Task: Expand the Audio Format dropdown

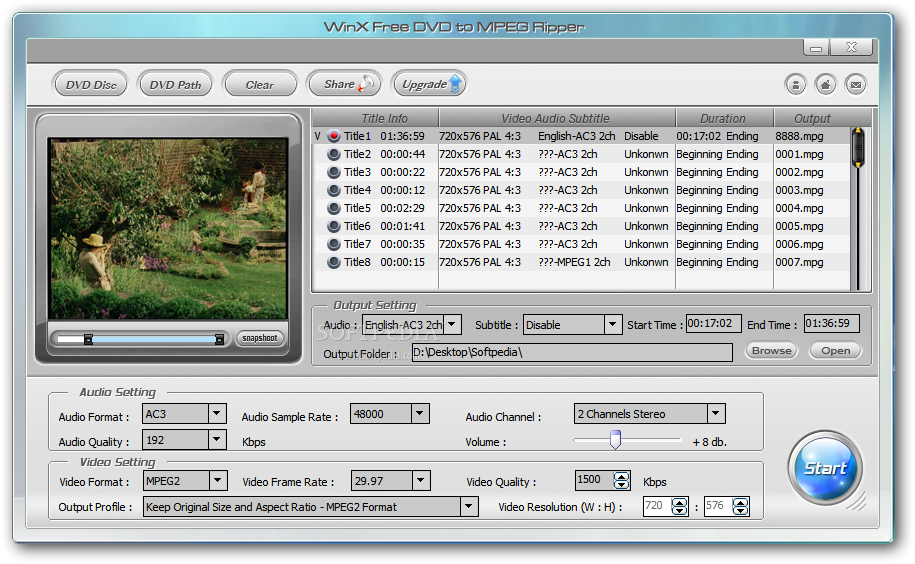Action: point(217,414)
